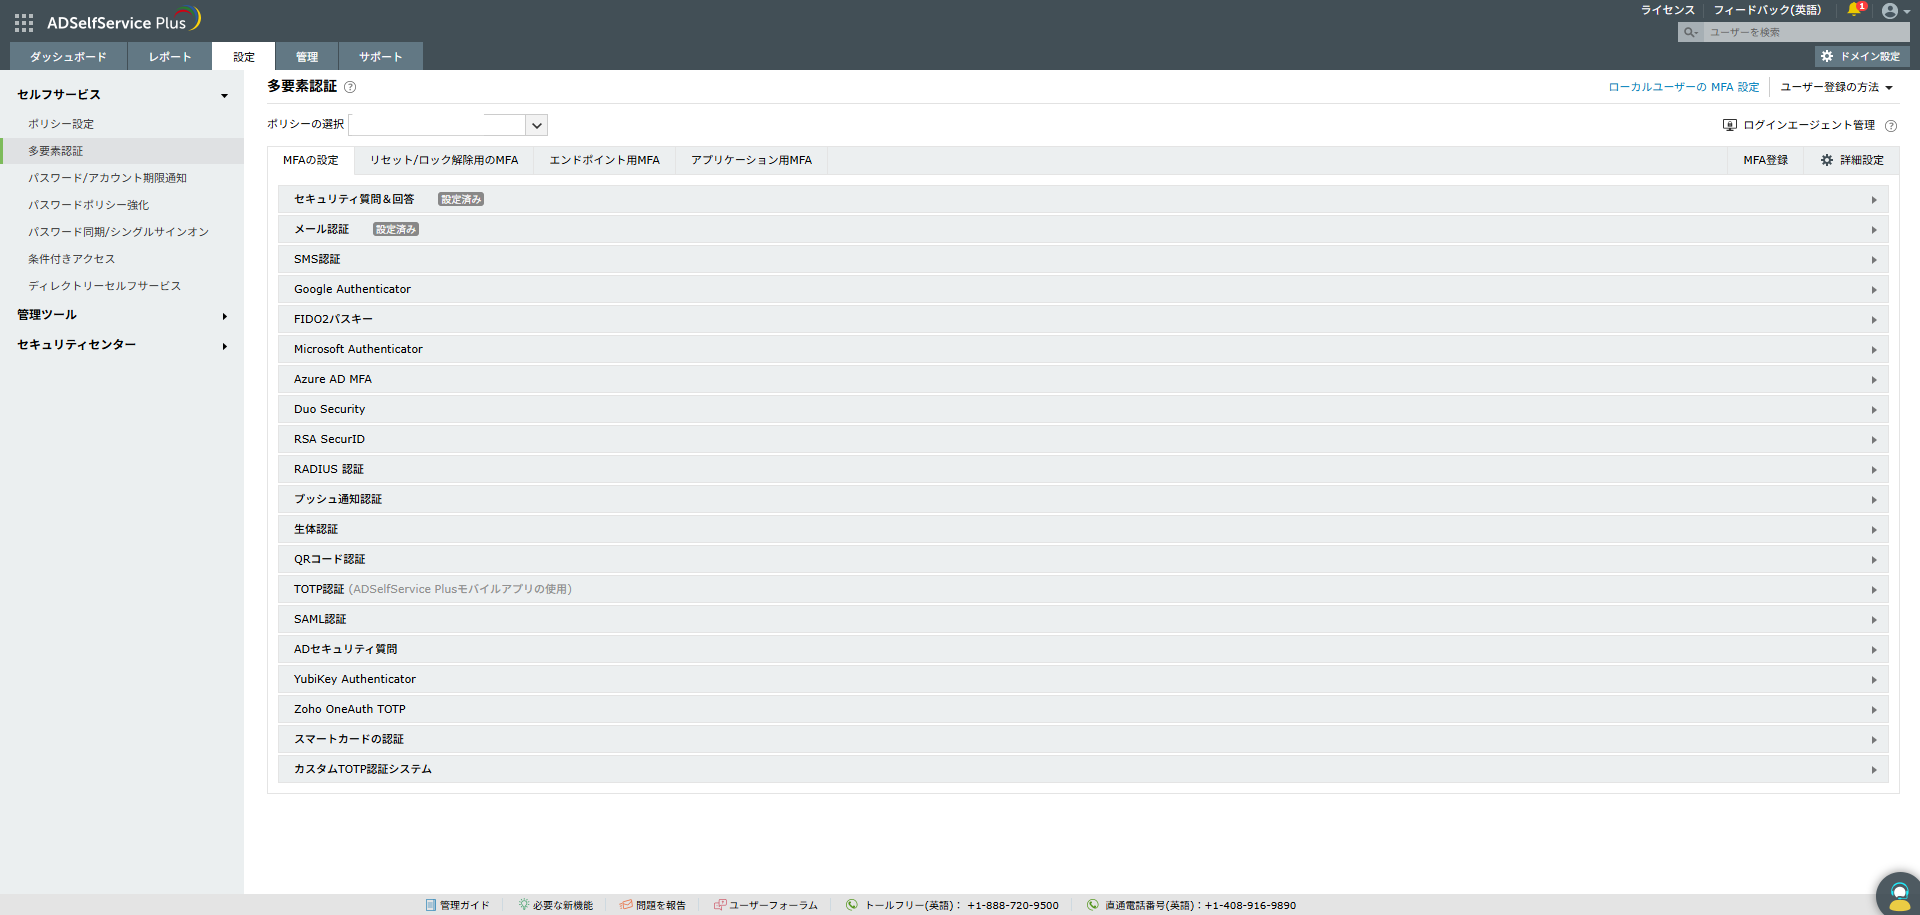This screenshot has height=915, width=1920.
Task: Open ポリシー設定 in the sidebar
Action: (61, 124)
